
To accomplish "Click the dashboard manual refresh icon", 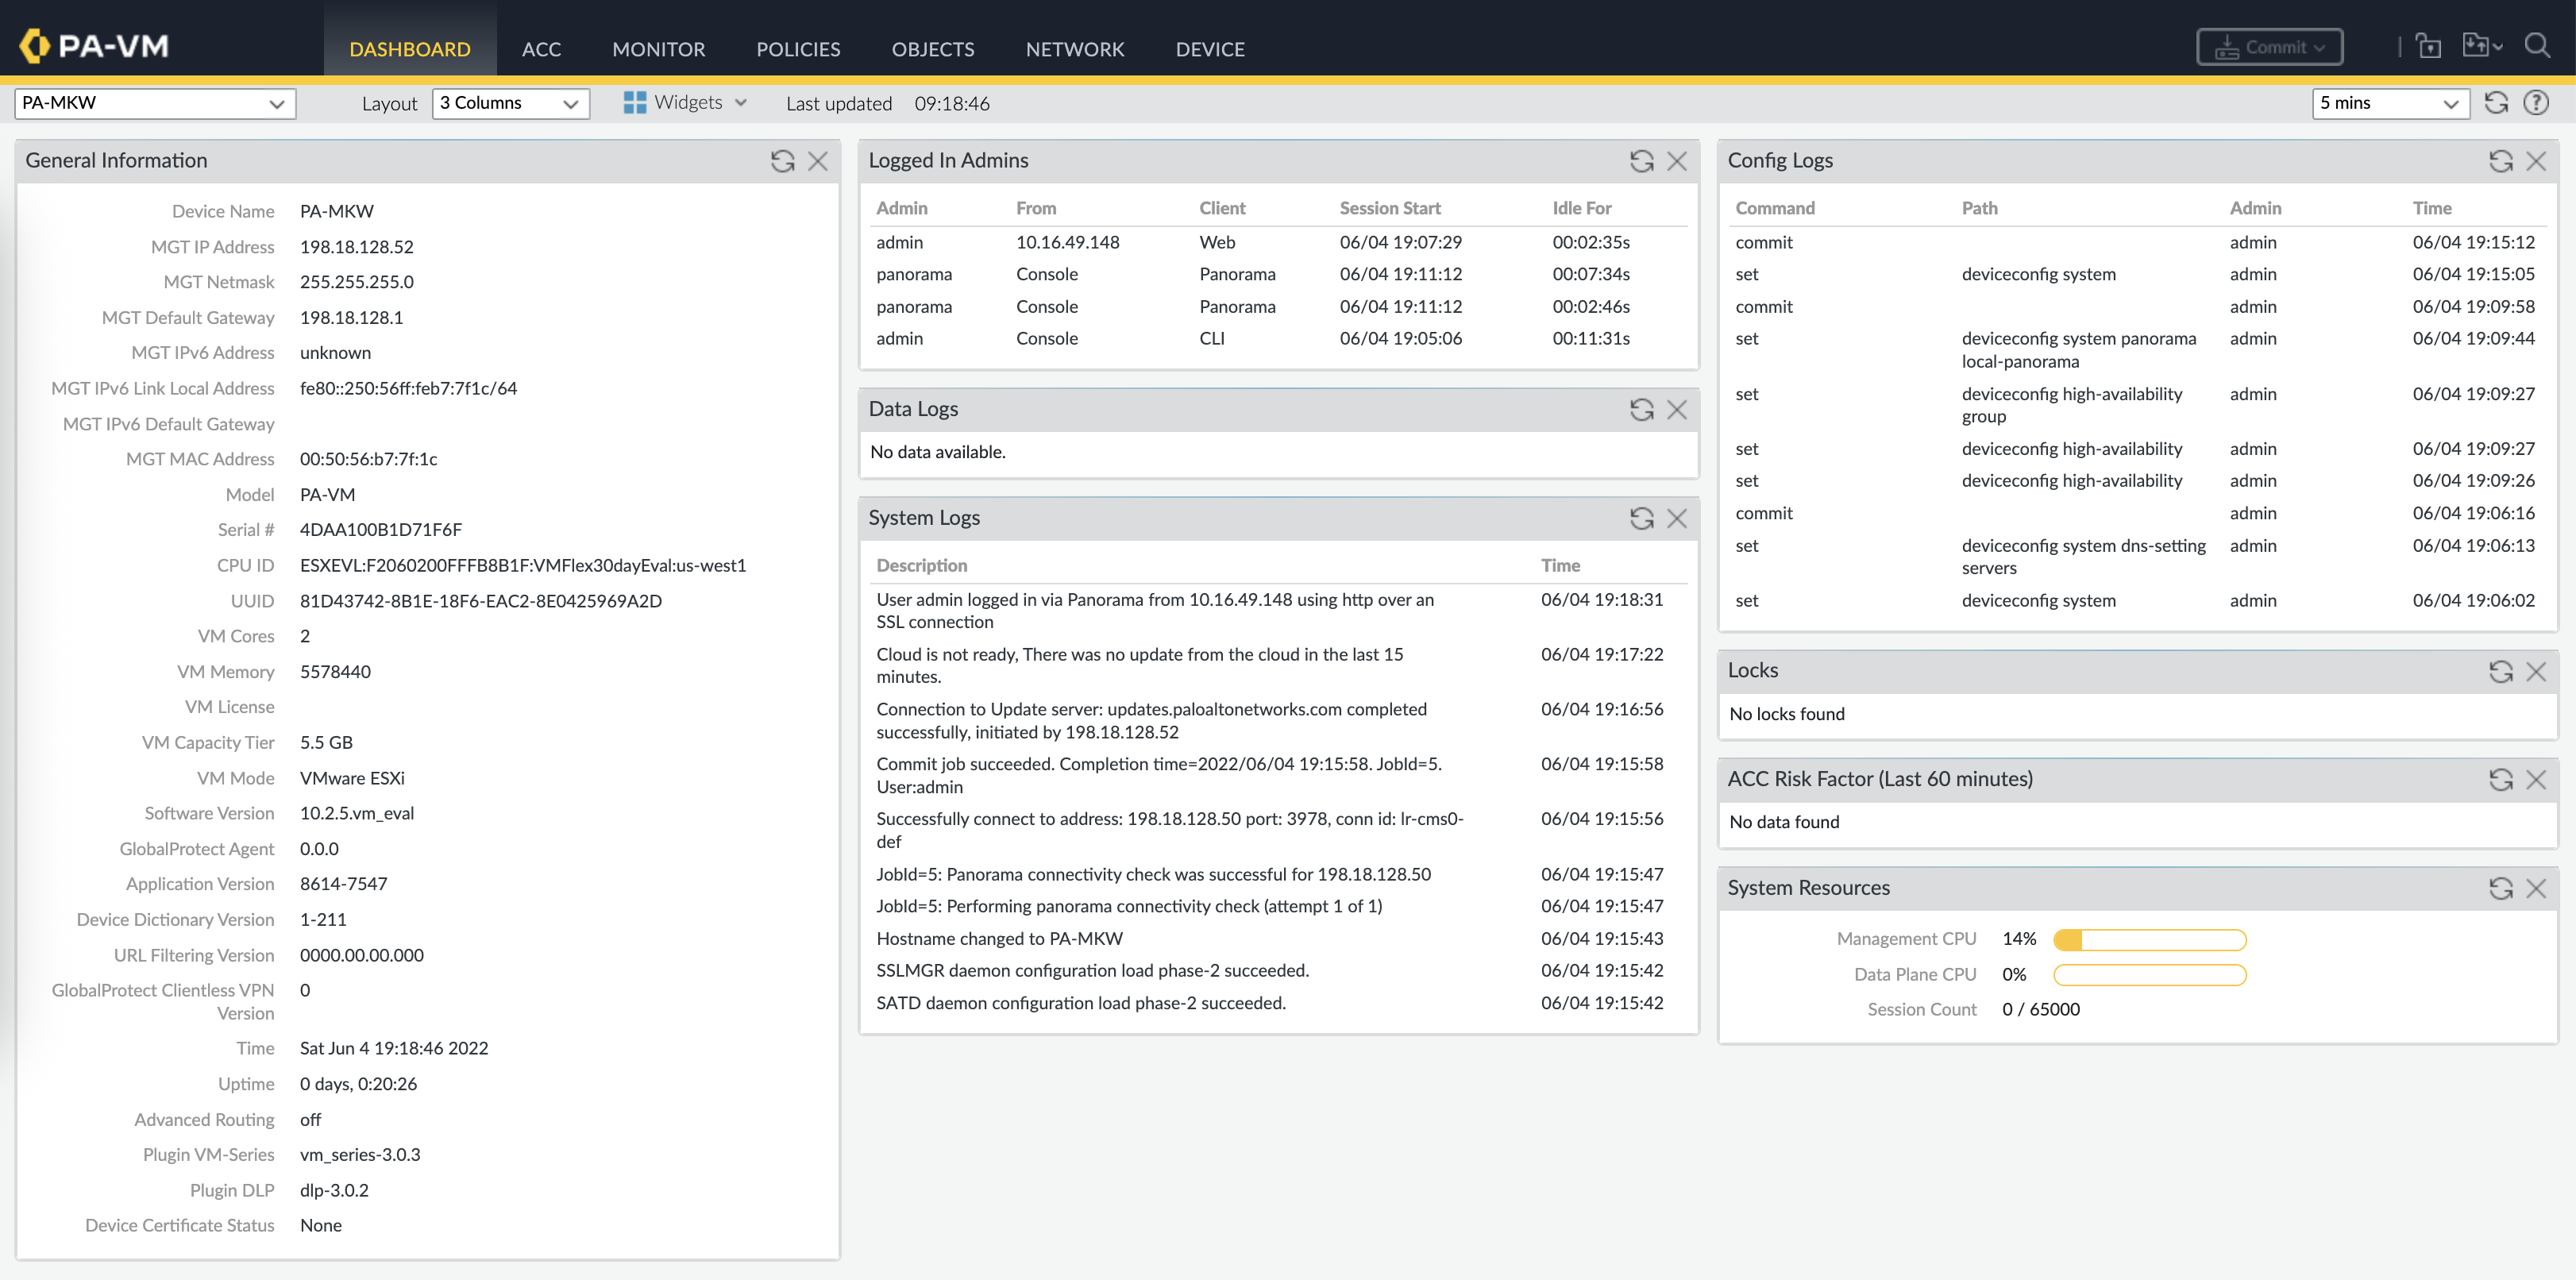I will tap(2496, 103).
